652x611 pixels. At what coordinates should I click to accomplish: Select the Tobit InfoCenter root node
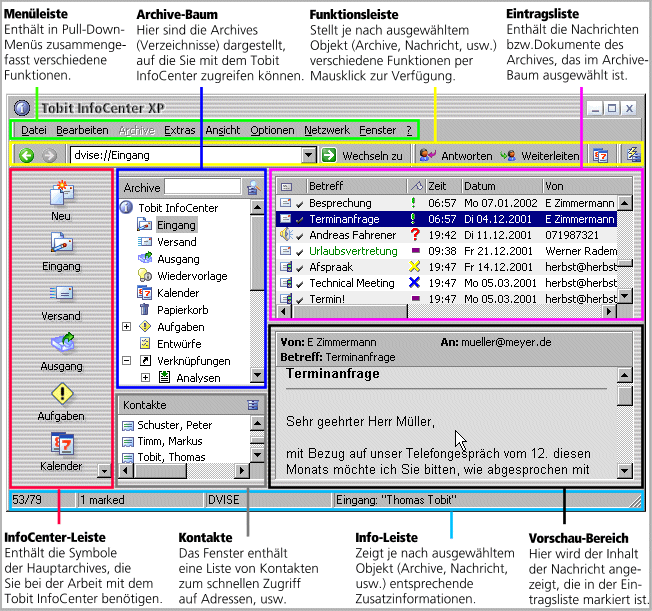pos(178,208)
